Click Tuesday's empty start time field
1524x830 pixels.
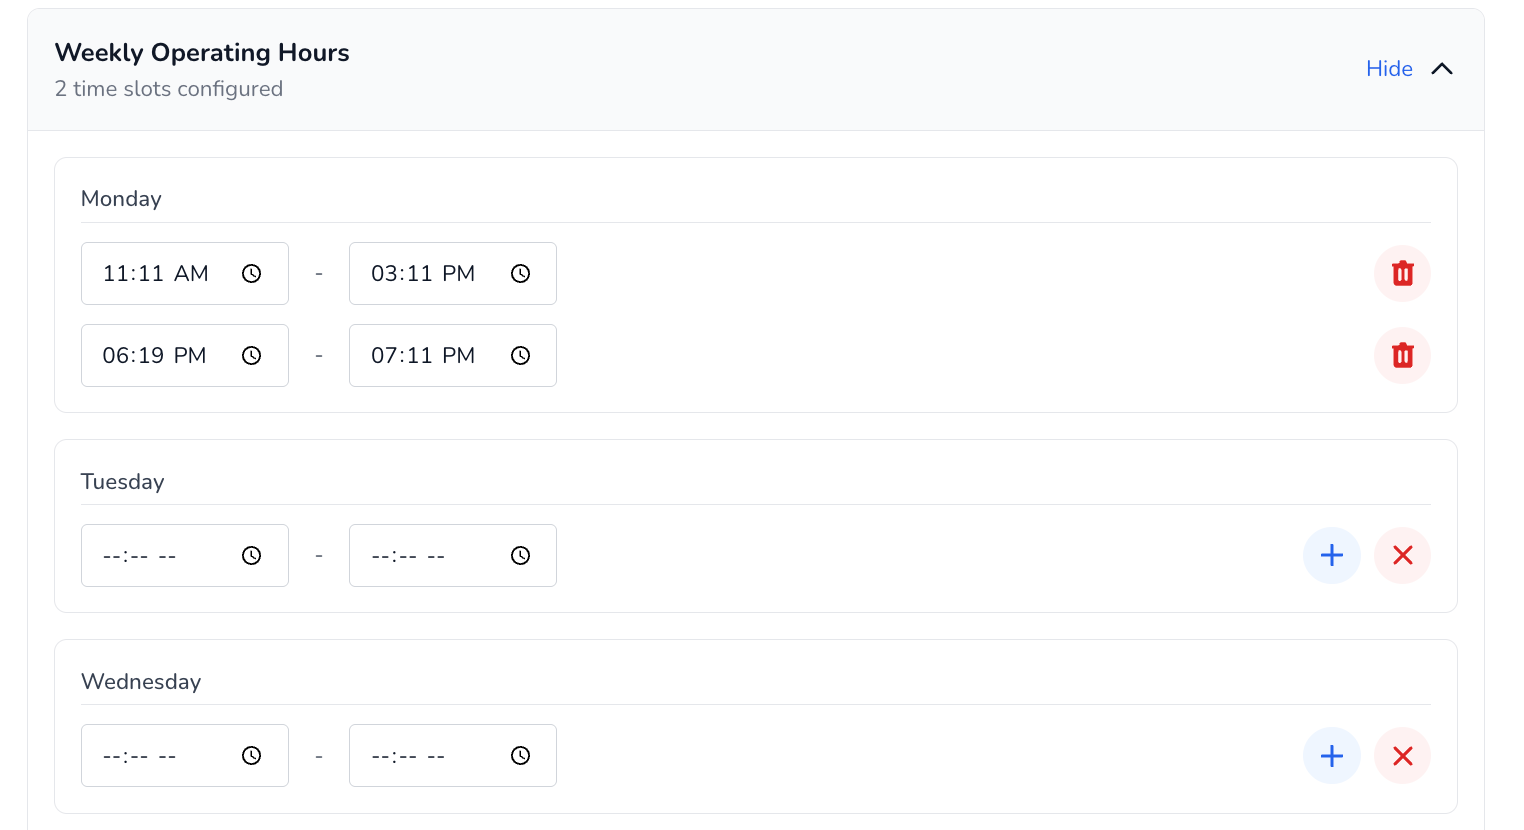tap(150, 556)
